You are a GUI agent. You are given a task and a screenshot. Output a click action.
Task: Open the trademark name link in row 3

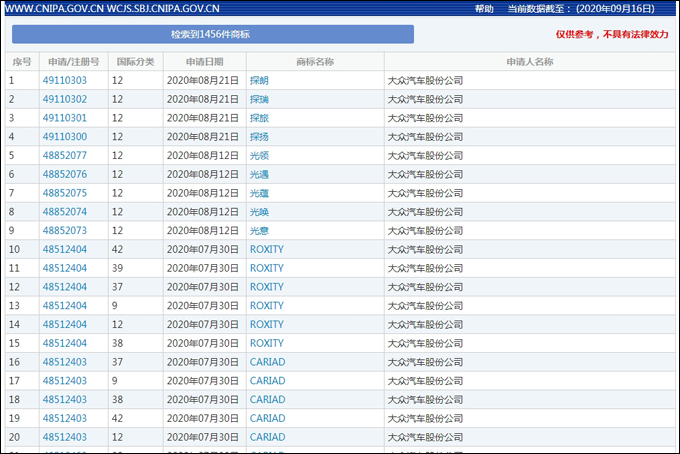259,118
